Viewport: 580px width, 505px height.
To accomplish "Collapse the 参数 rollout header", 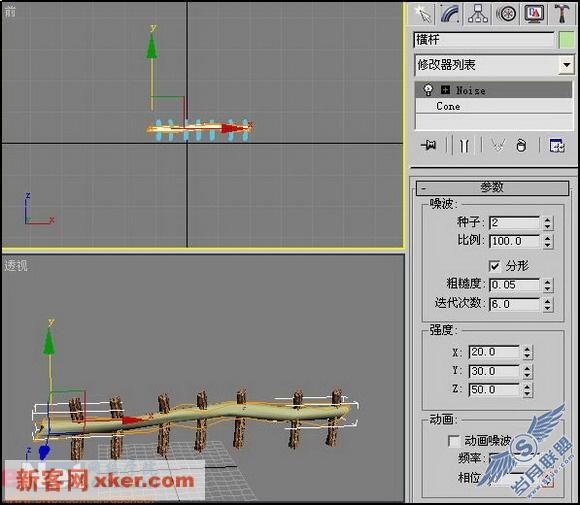I will coord(492,188).
